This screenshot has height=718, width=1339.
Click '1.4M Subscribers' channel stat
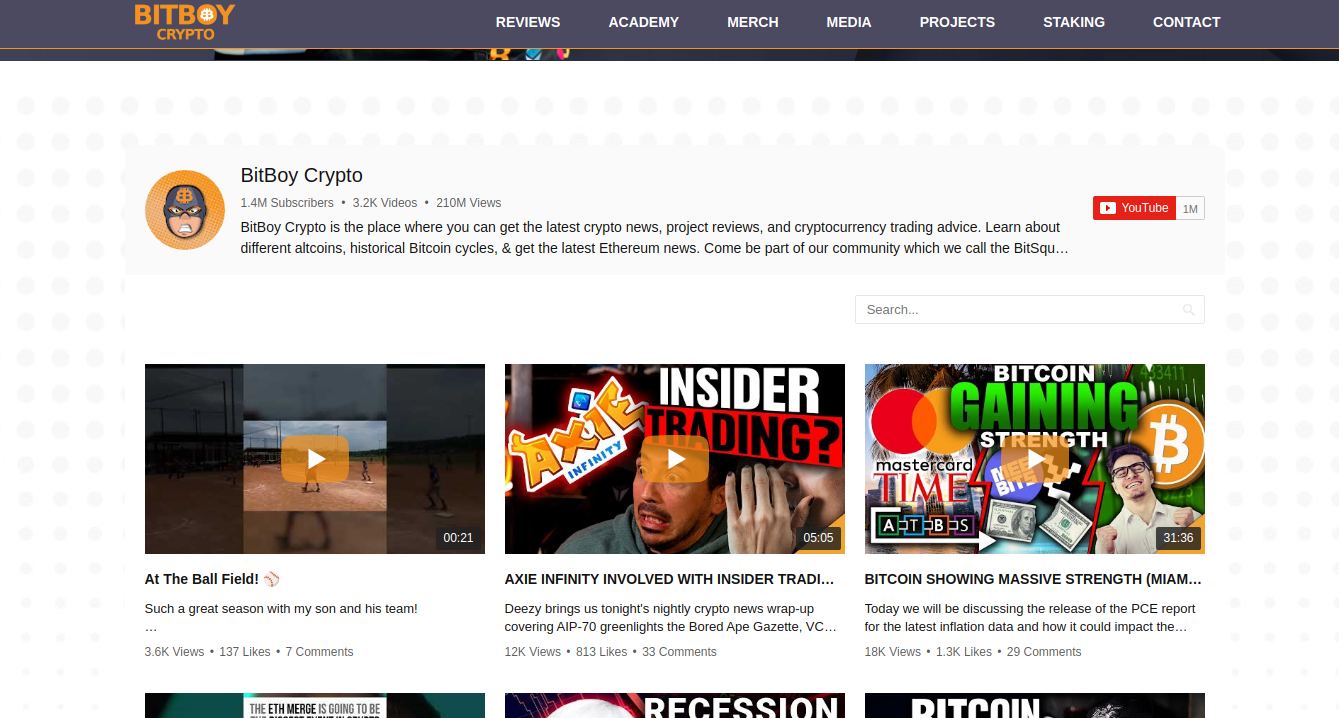point(287,203)
